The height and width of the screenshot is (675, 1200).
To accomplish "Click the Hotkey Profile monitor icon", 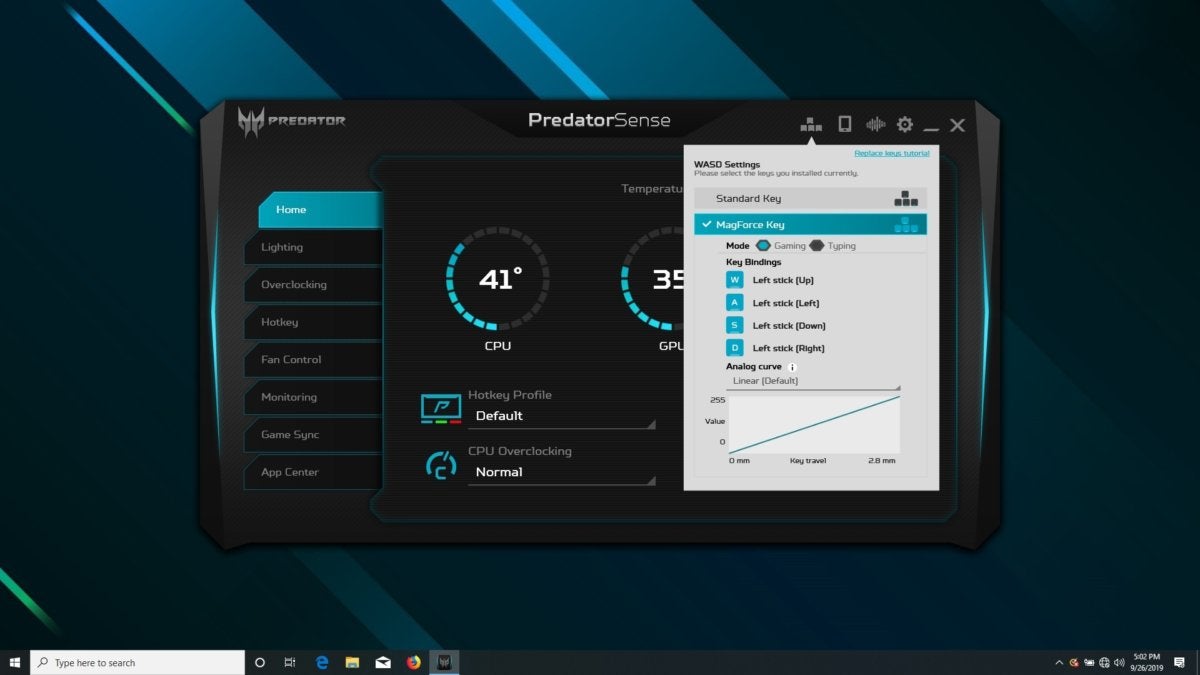I will 441,409.
